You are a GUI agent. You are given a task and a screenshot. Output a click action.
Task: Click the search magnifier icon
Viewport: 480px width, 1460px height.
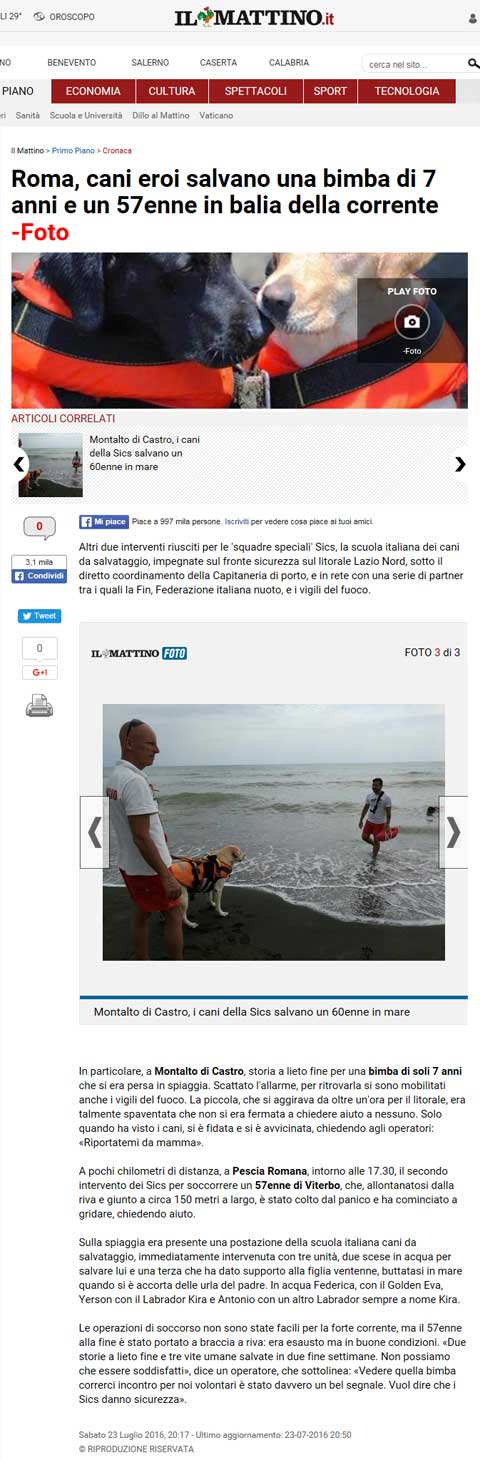473,64
